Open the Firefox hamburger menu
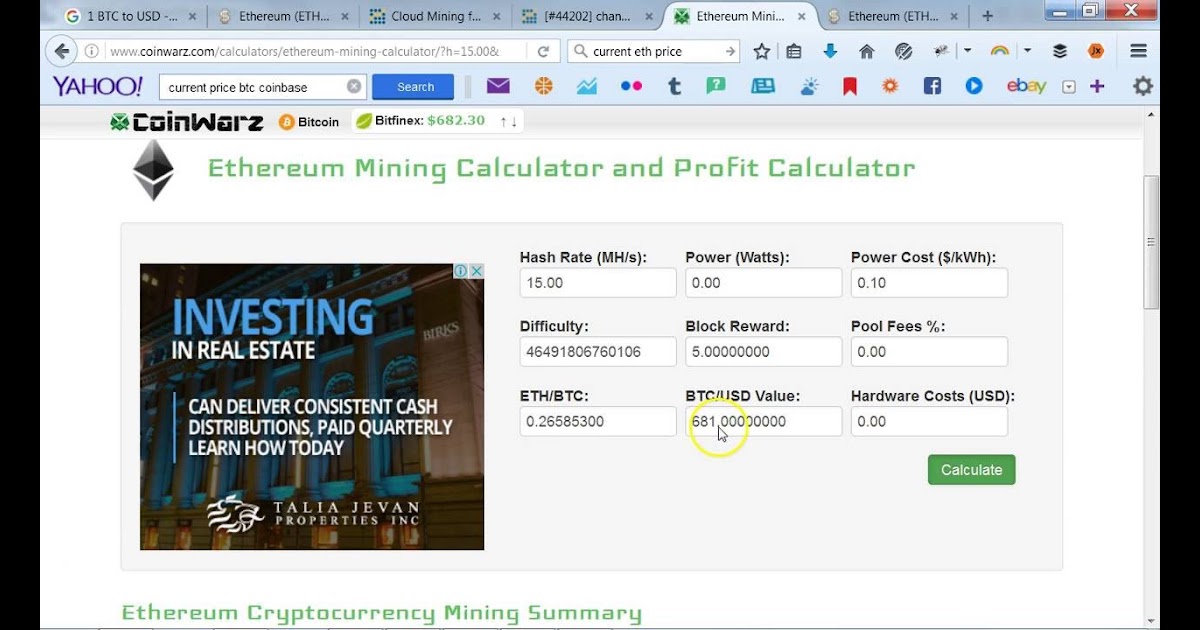Screen dimensions: 1200x630 (x=1138, y=51)
